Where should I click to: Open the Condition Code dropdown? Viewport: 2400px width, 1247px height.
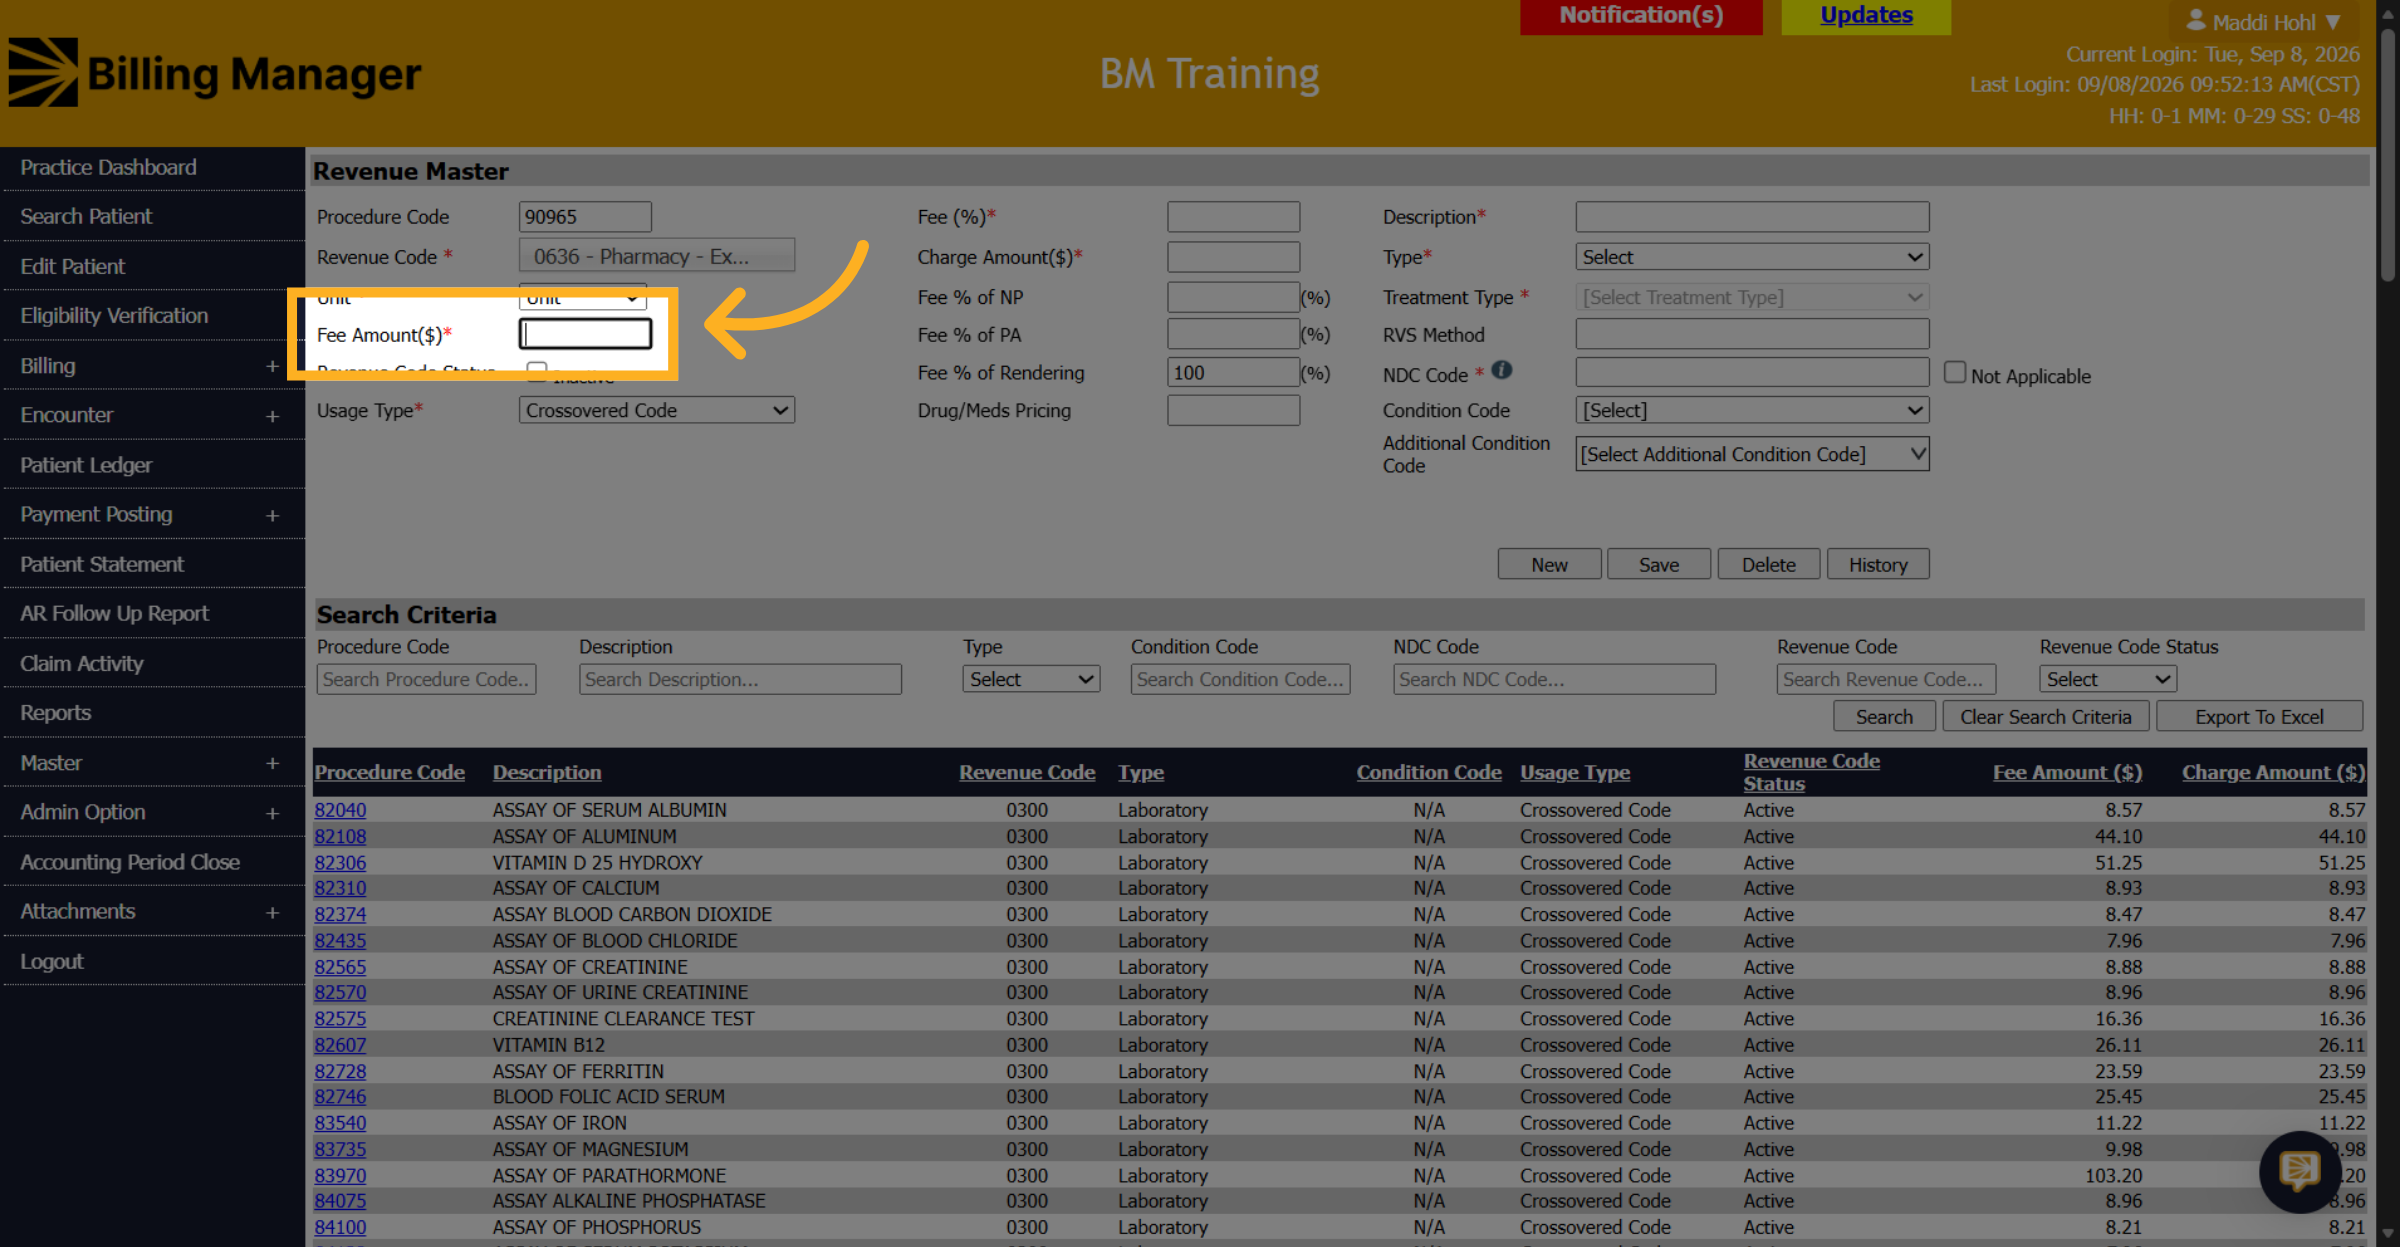(1752, 410)
